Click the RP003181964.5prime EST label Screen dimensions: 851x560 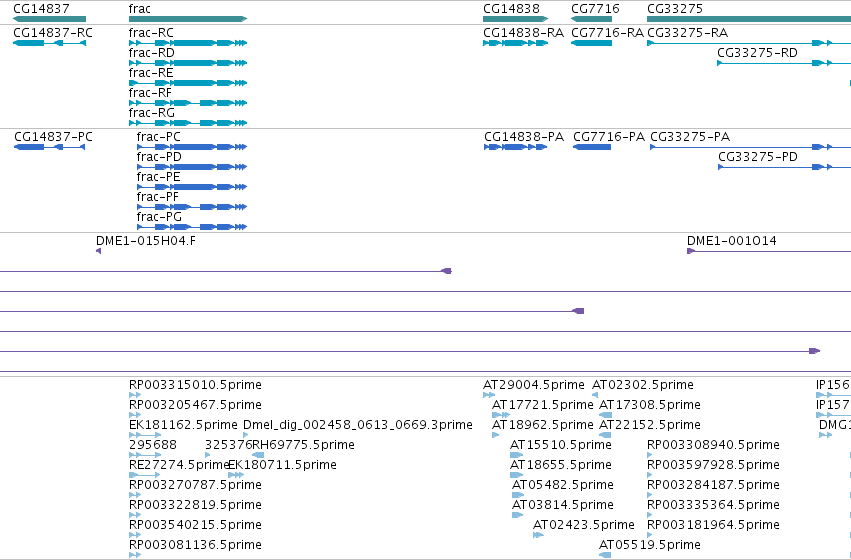(x=713, y=525)
